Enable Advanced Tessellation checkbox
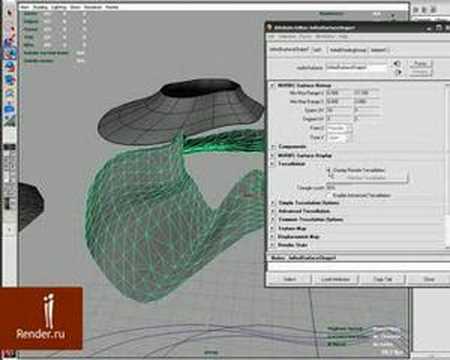This screenshot has height=360, width=450. click(x=329, y=195)
